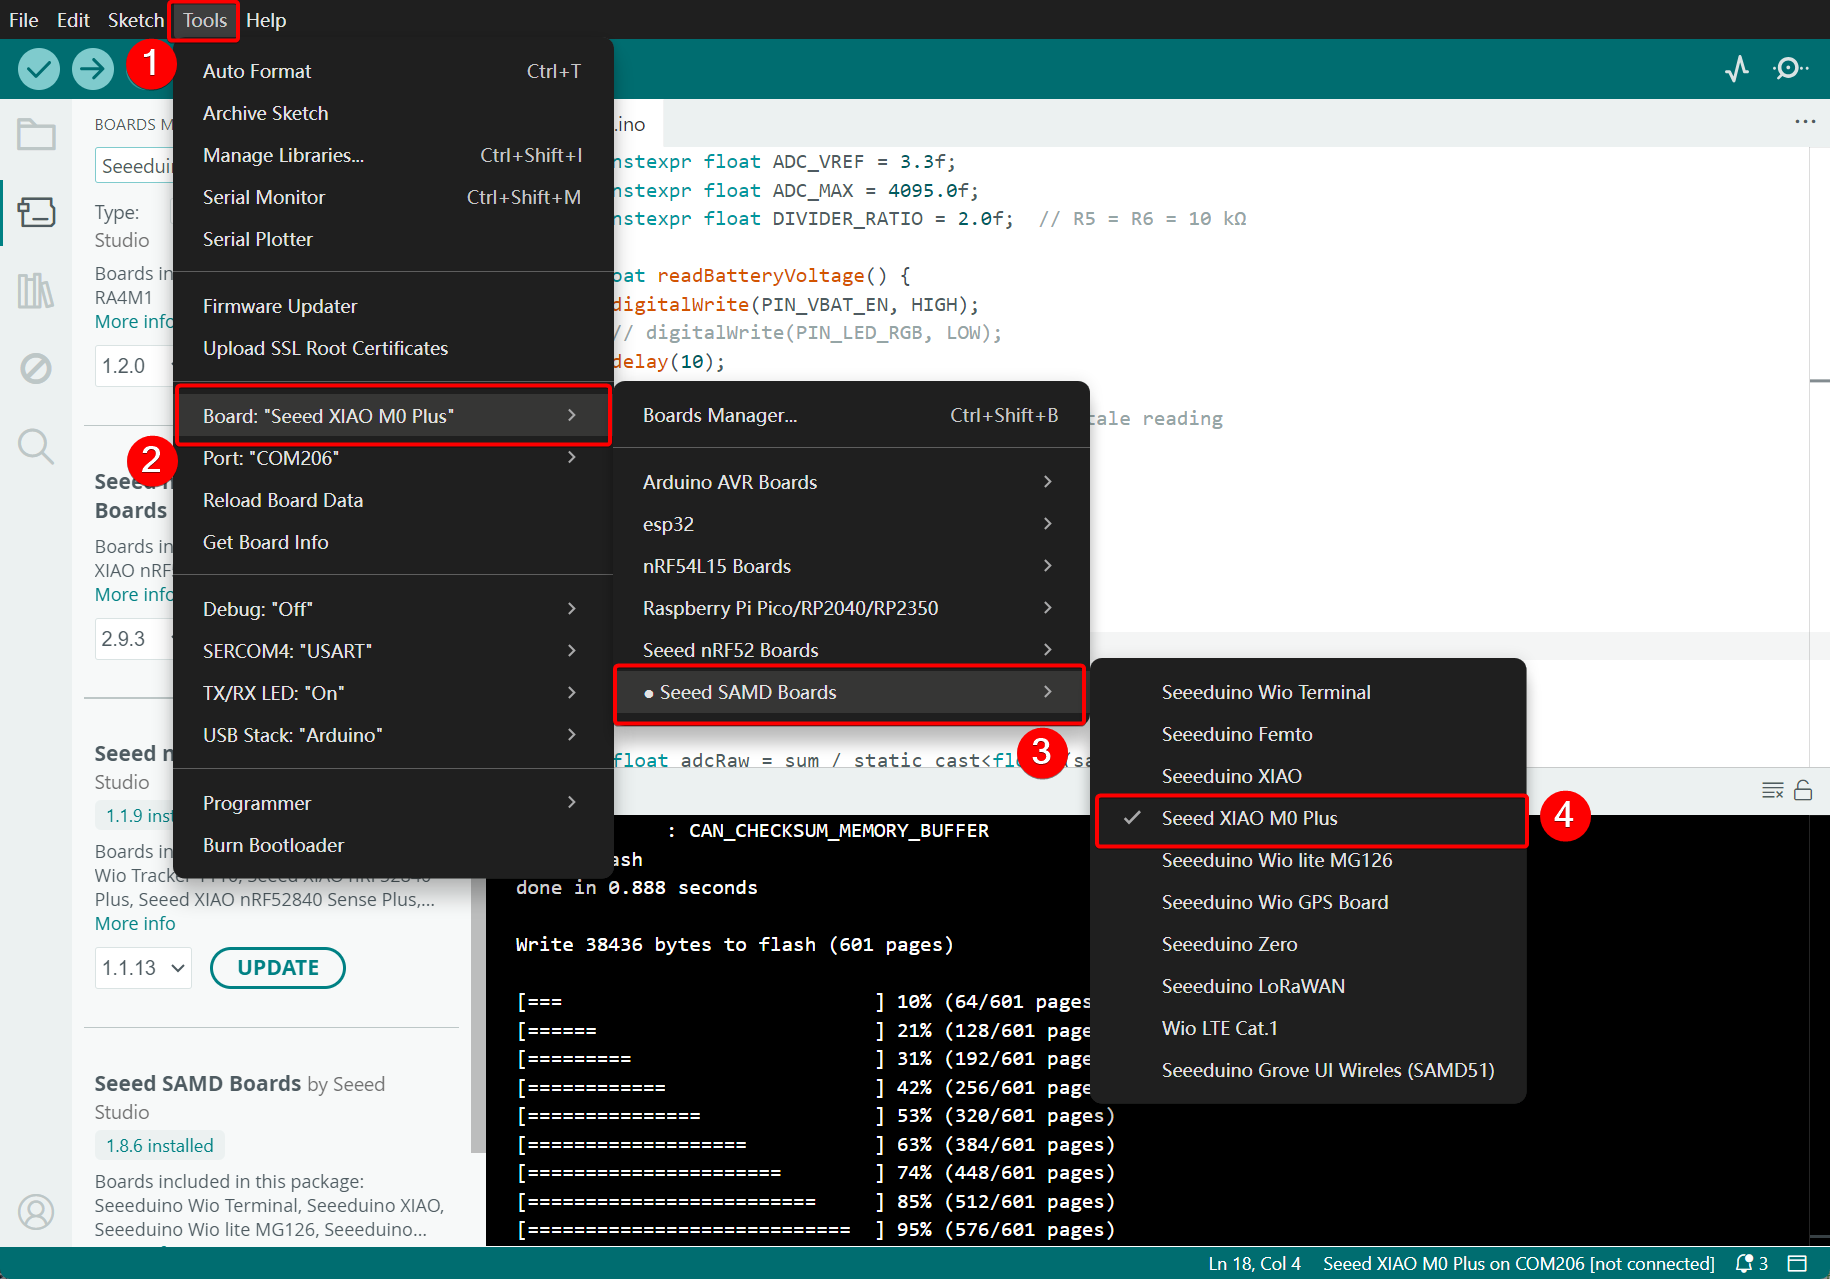Open the Edit menu

pos(73,20)
